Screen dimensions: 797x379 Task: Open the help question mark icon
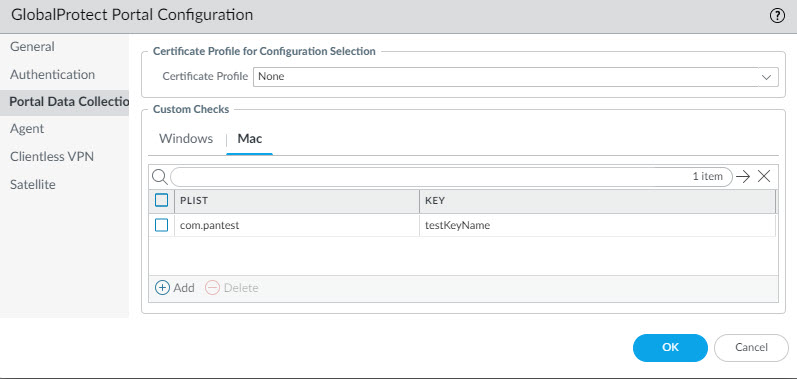(777, 16)
